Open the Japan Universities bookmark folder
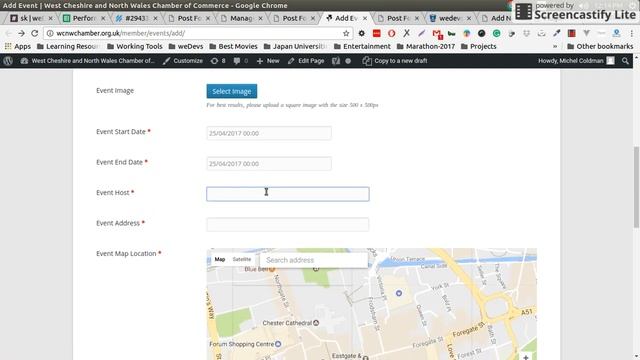This screenshot has height=360, width=640. tap(296, 47)
